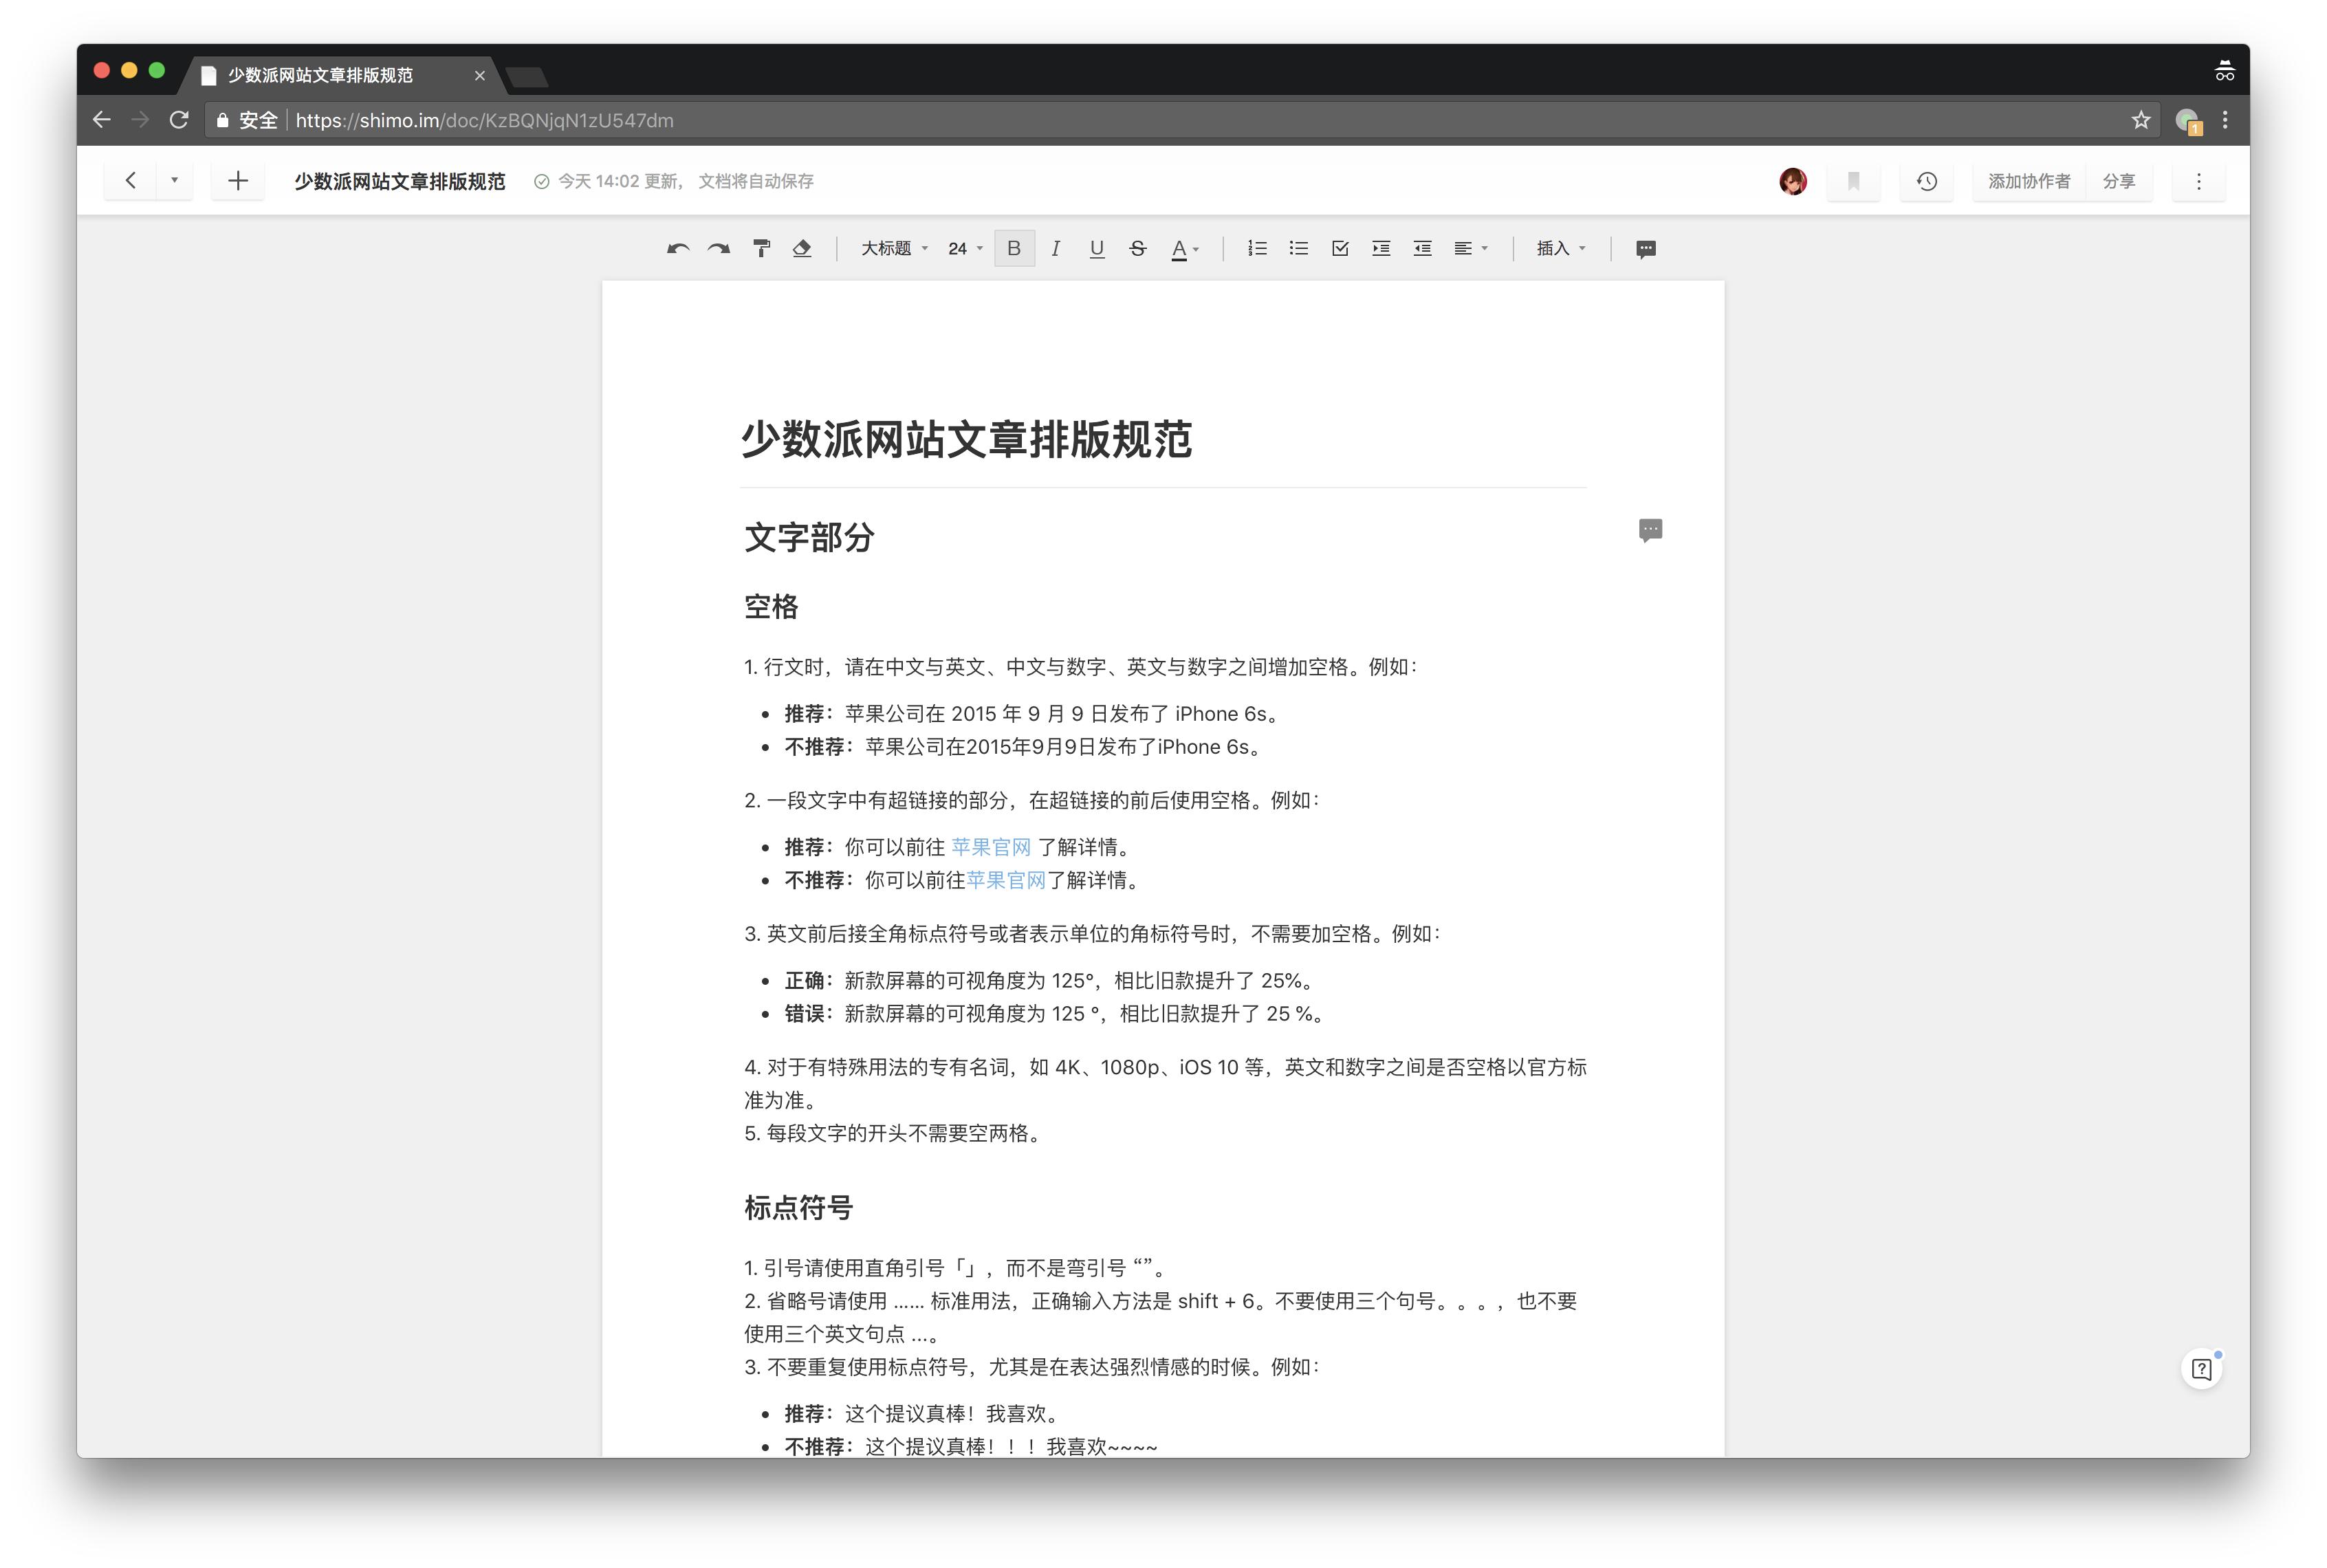Select the format painter tool

coord(761,249)
